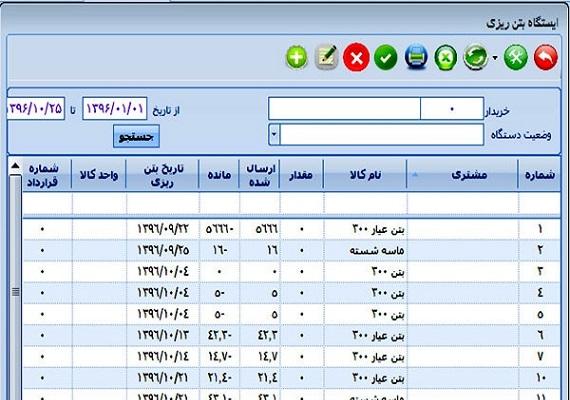Select row number ۶ in the grid
570x400 pixels.
click(x=292, y=335)
